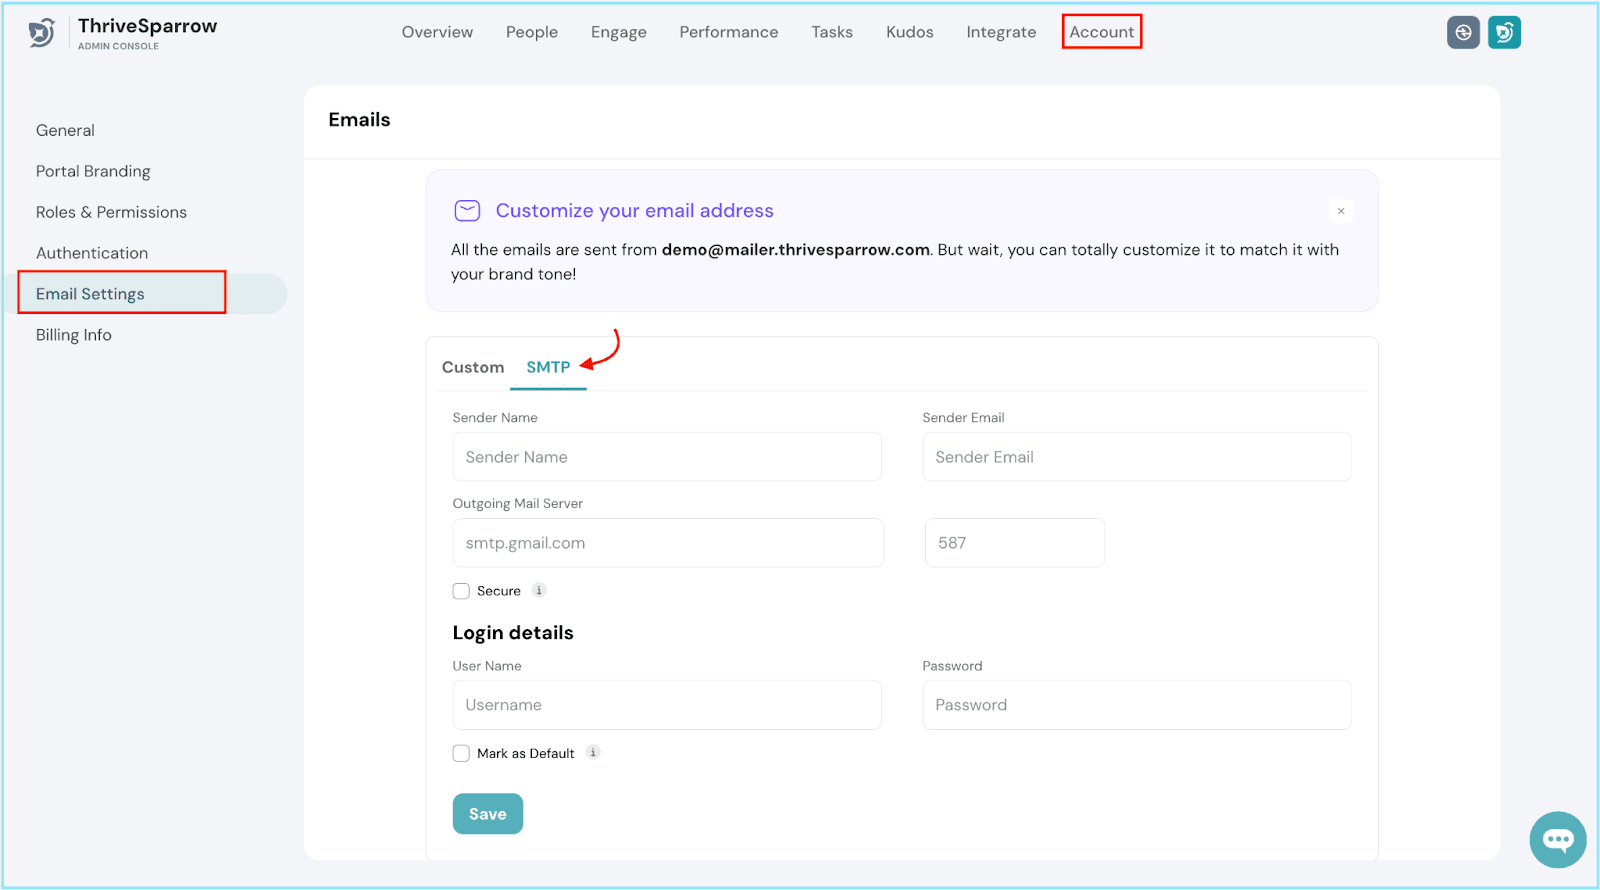Image resolution: width=1600 pixels, height=890 pixels.
Task: Enable the Secure checkbox
Action: pyautogui.click(x=461, y=591)
